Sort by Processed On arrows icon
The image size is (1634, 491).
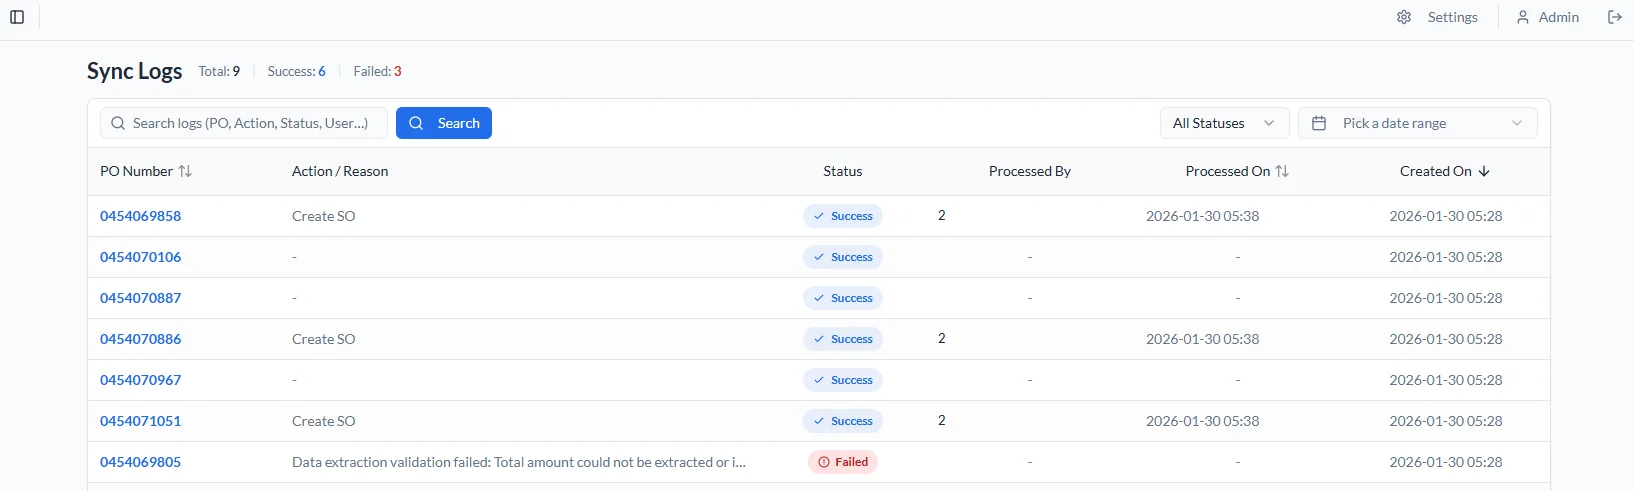click(x=1282, y=171)
